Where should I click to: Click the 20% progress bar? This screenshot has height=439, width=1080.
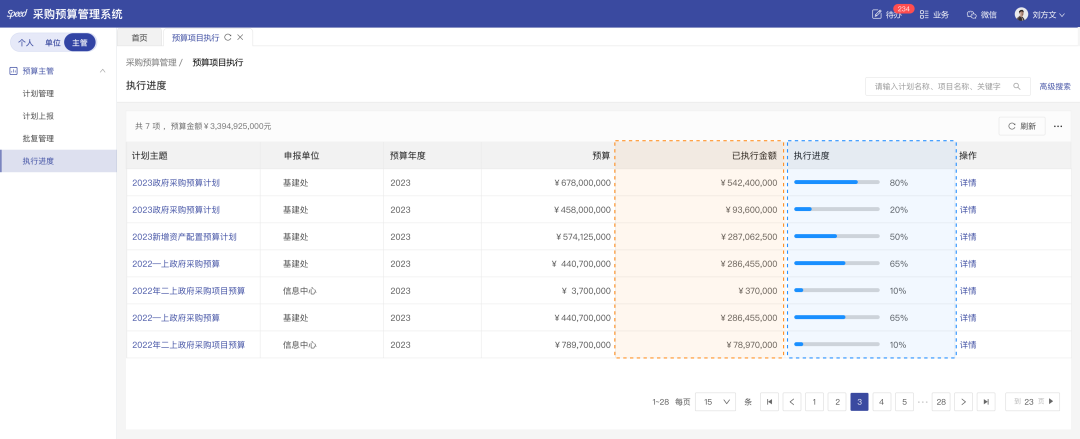(837, 210)
